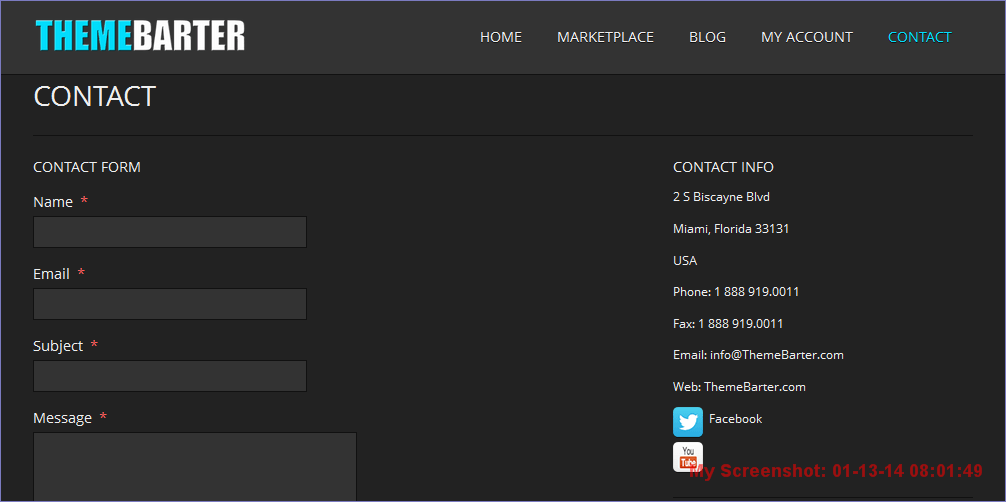Click the ThemeBarter logo
This screenshot has width=1006, height=502.
pos(141,36)
